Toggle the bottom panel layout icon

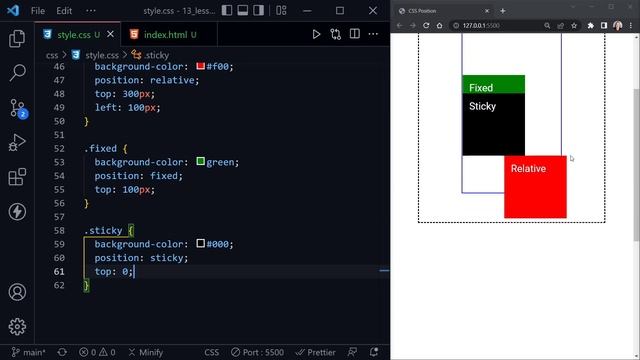coord(242,10)
